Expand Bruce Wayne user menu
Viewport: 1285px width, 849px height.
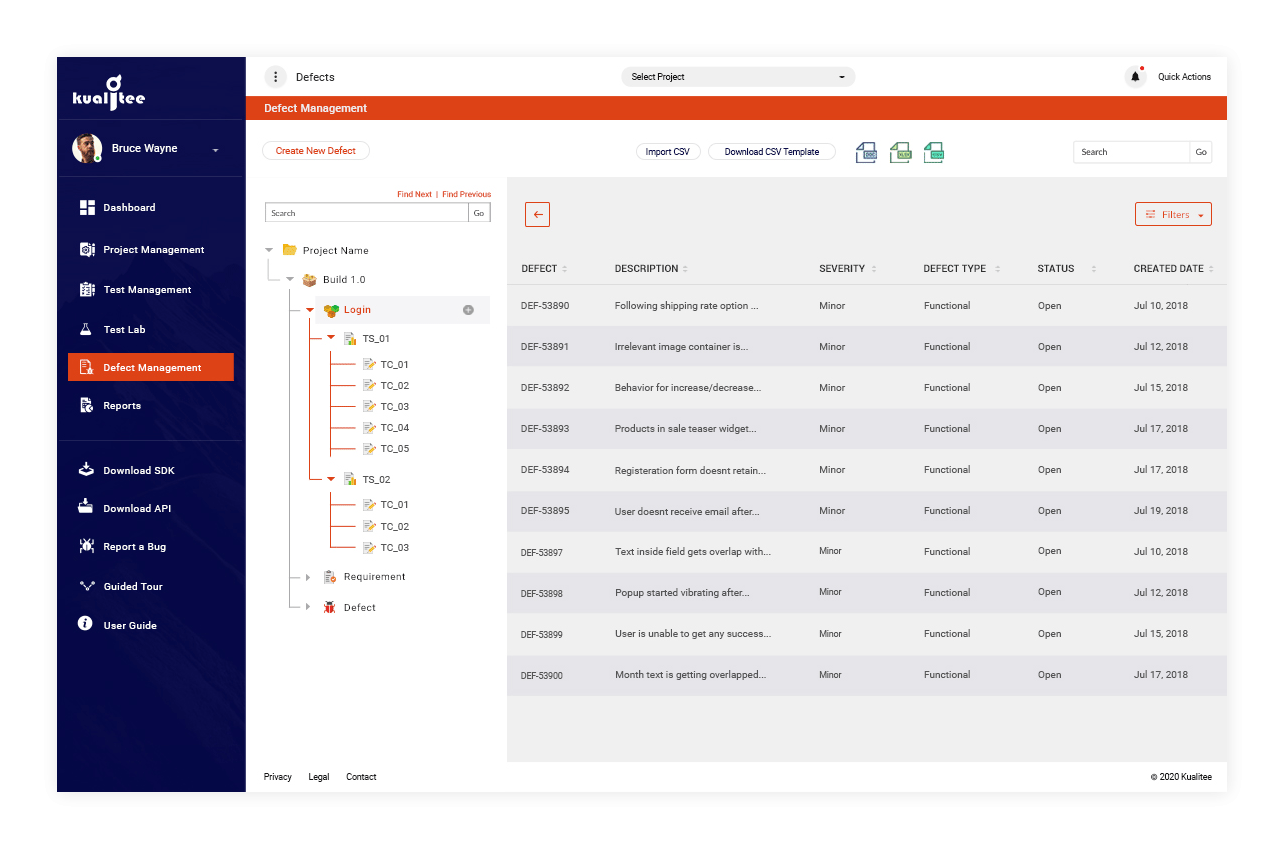click(x=215, y=150)
